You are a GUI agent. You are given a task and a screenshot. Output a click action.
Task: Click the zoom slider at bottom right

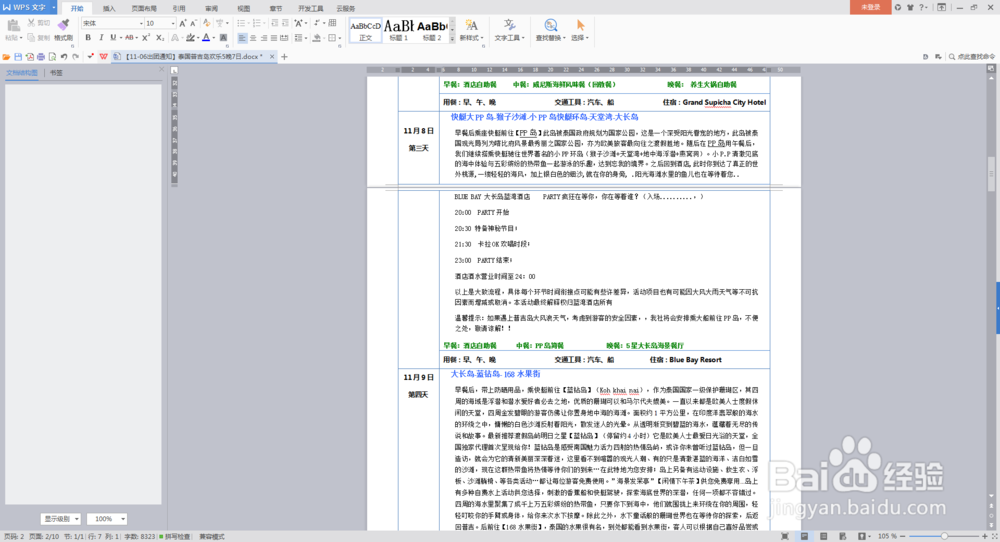(x=945, y=536)
